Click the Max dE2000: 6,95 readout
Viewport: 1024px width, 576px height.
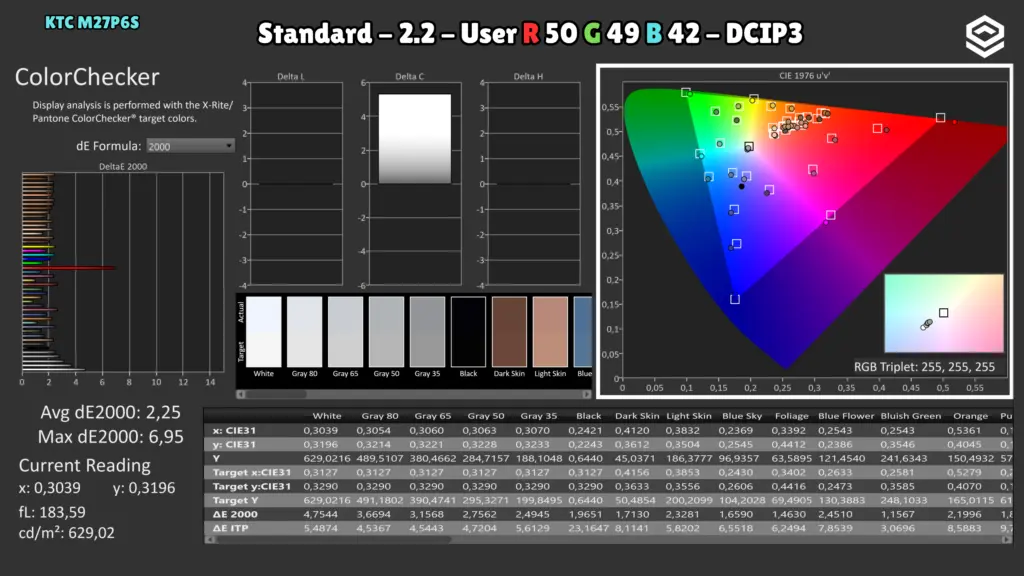coord(110,437)
